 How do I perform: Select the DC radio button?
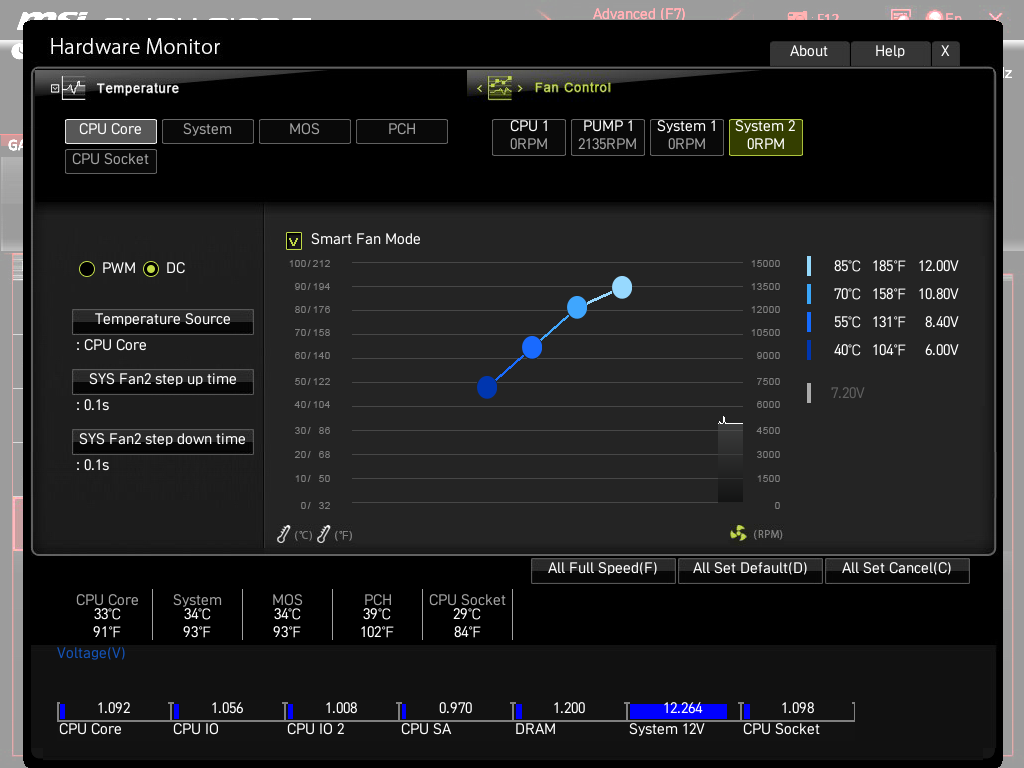151,268
